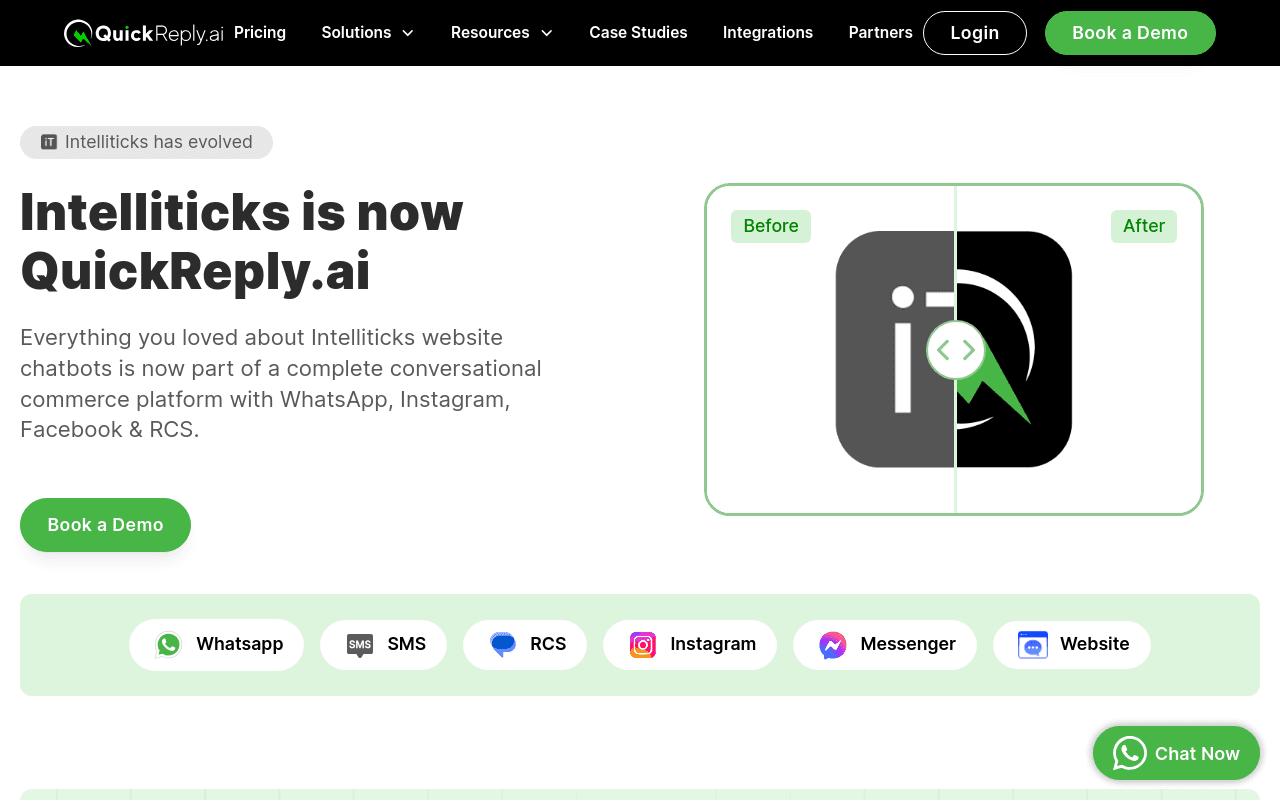This screenshot has width=1280, height=800.
Task: Select the Whatsapp channel label
Action: pos(240,644)
